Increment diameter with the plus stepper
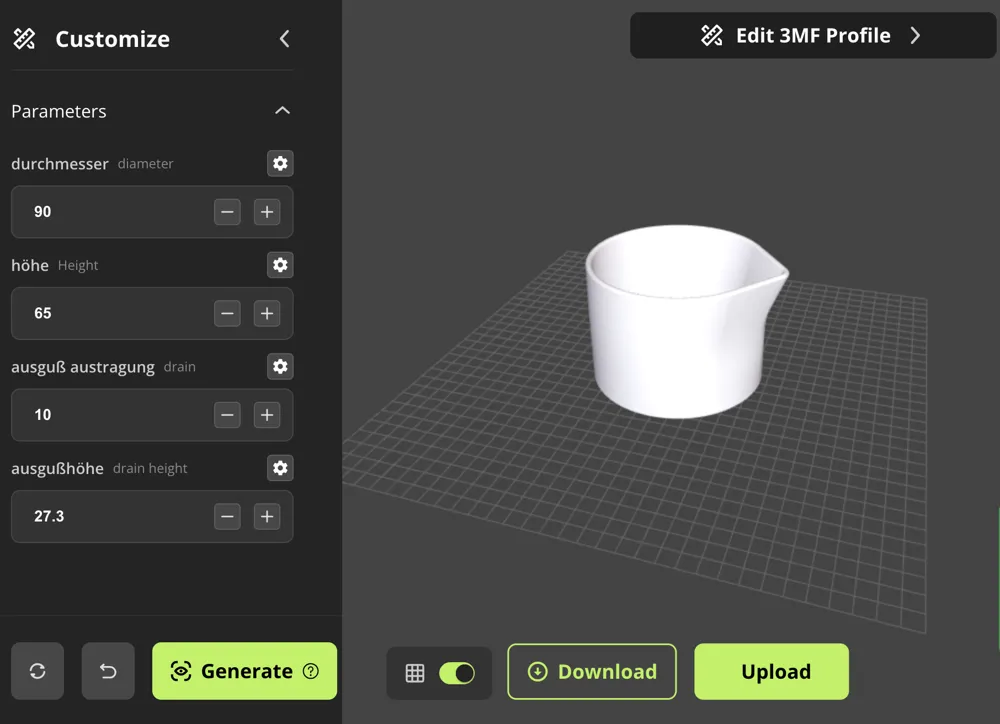The height and width of the screenshot is (724, 1000). point(267,212)
